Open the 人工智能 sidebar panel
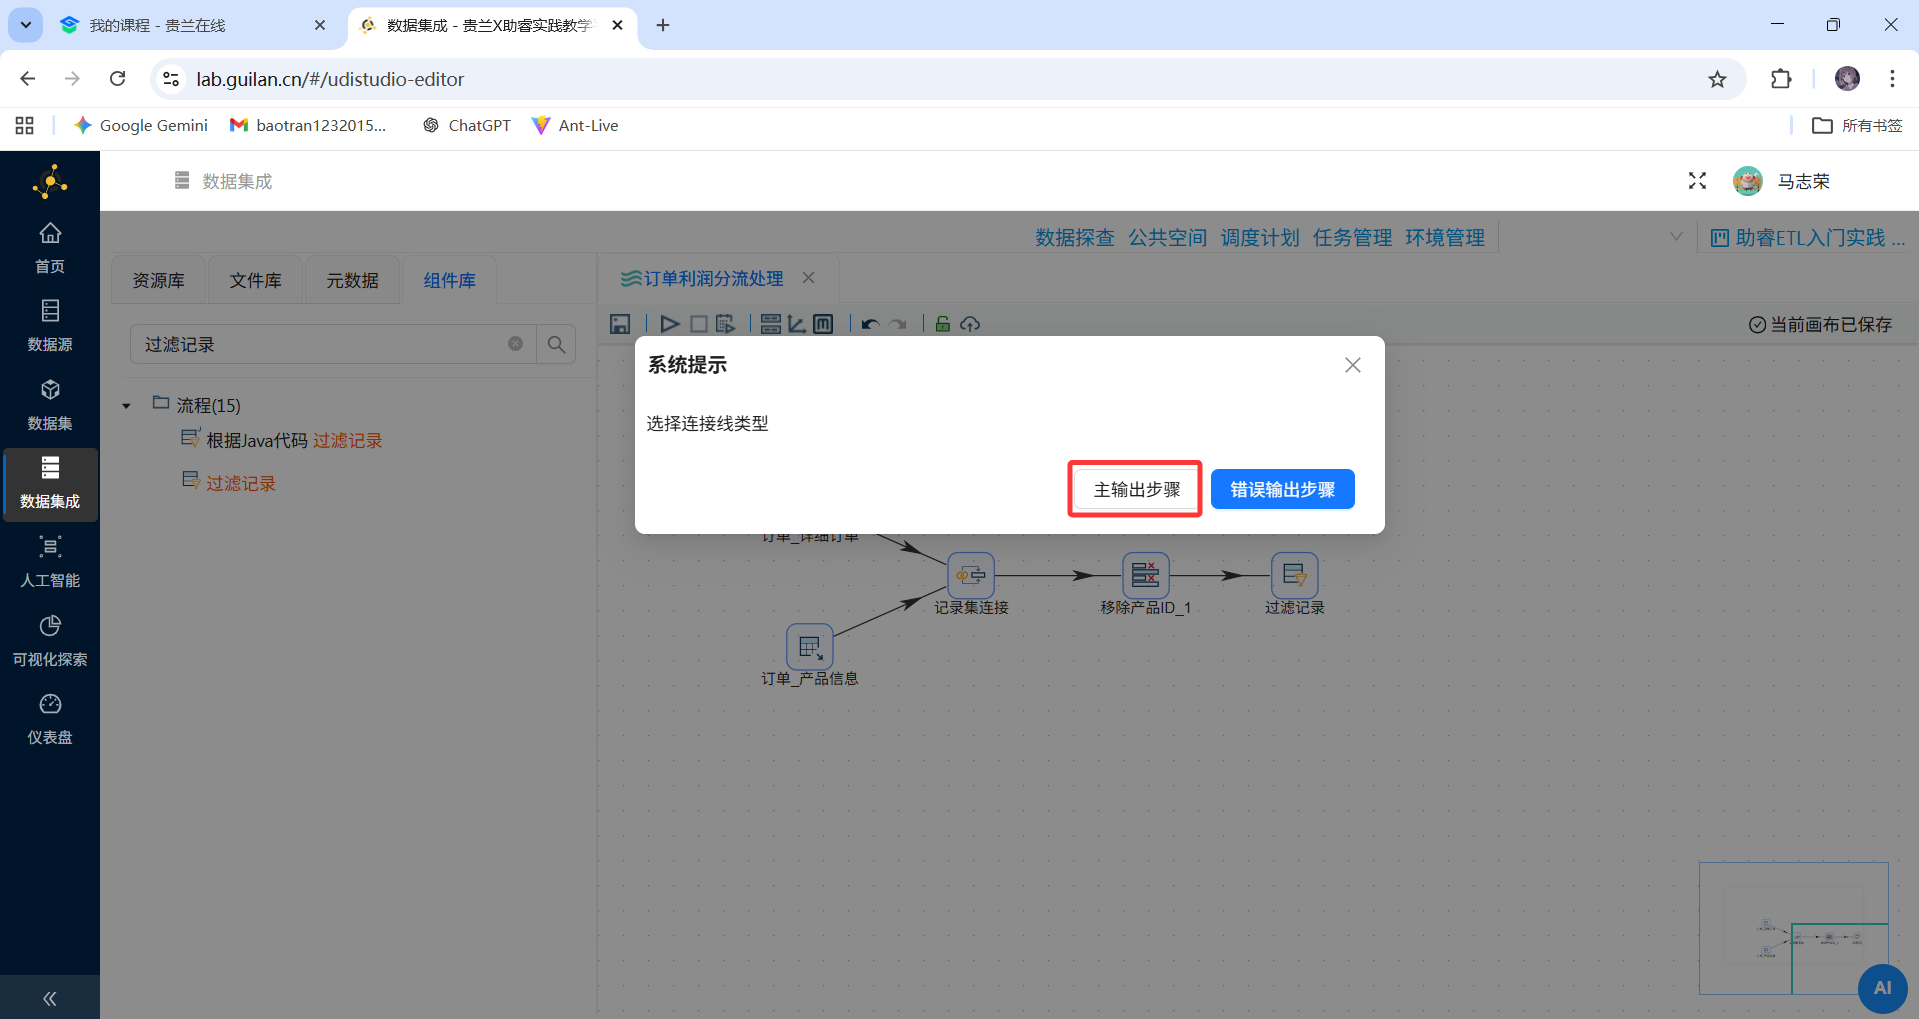Image resolution: width=1919 pixels, height=1019 pixels. click(x=50, y=561)
